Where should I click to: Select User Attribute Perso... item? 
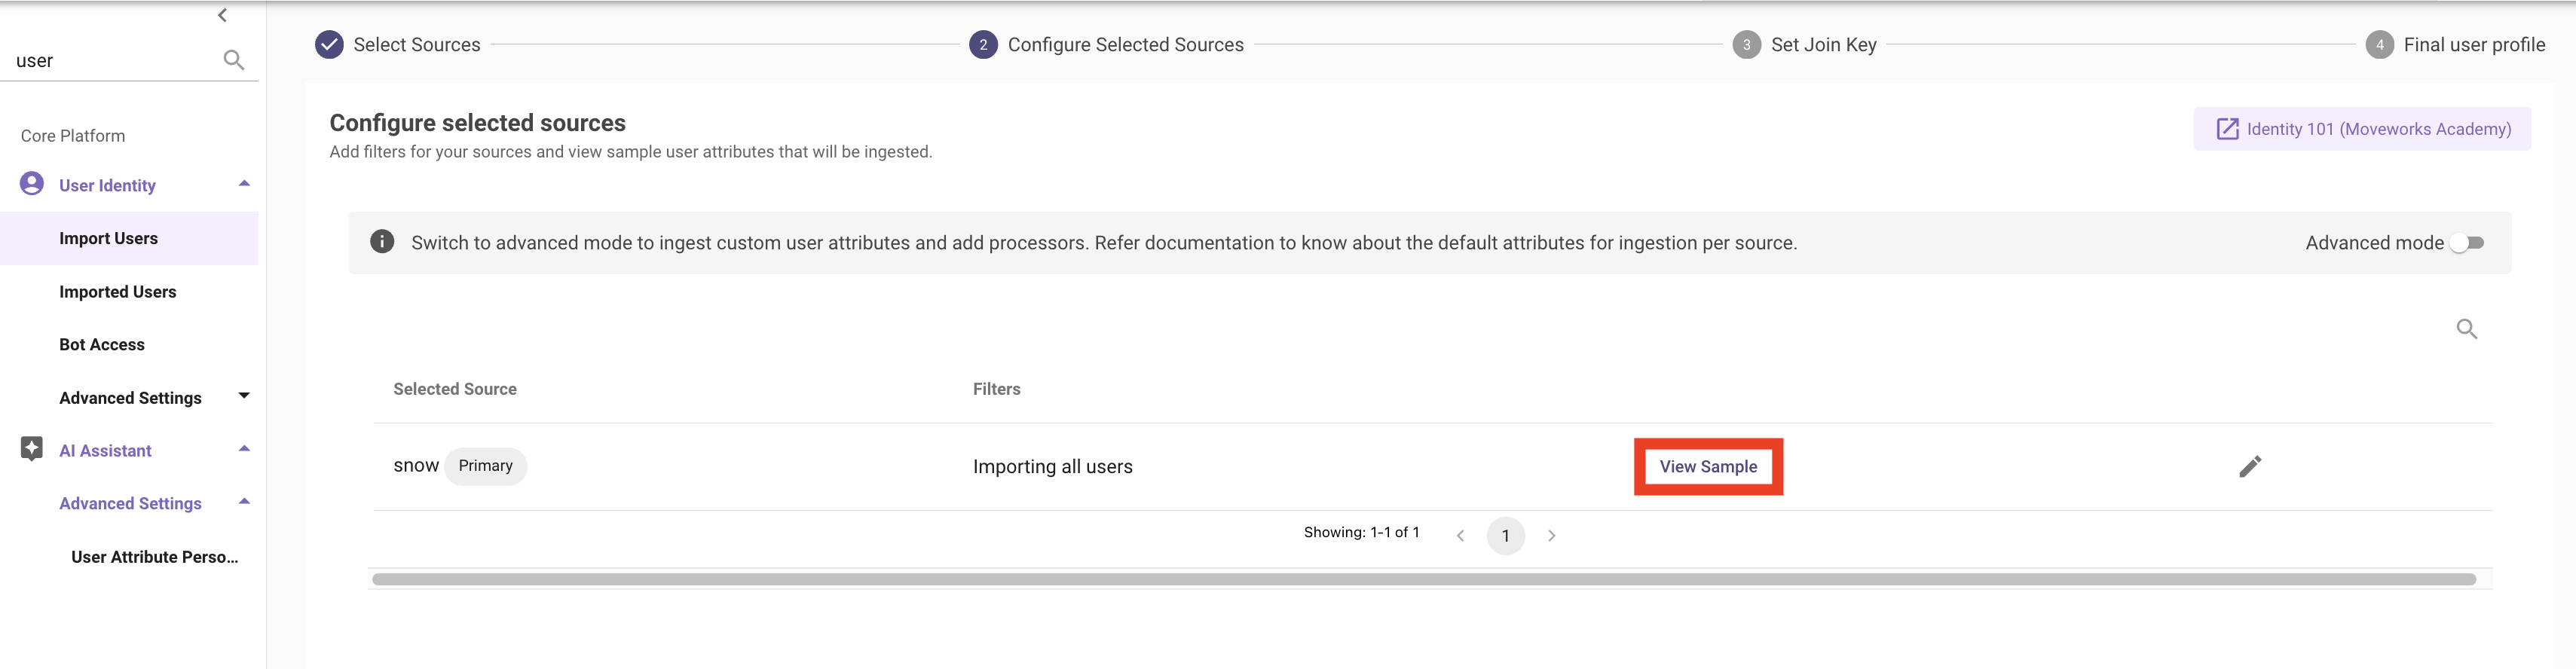click(155, 557)
